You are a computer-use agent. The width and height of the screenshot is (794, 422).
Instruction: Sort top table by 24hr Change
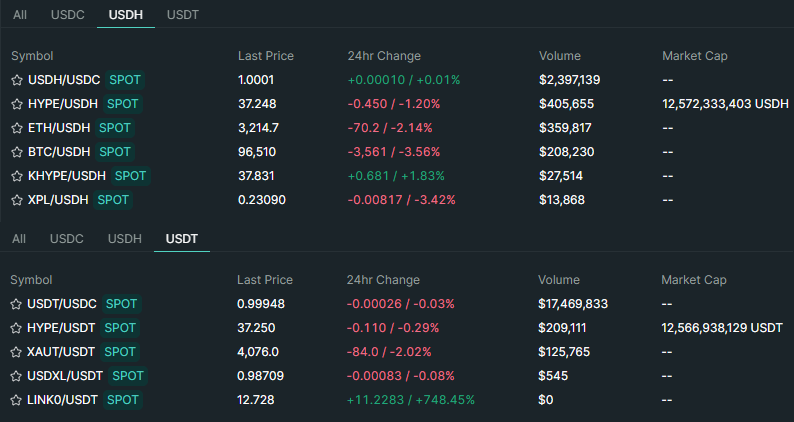[384, 56]
